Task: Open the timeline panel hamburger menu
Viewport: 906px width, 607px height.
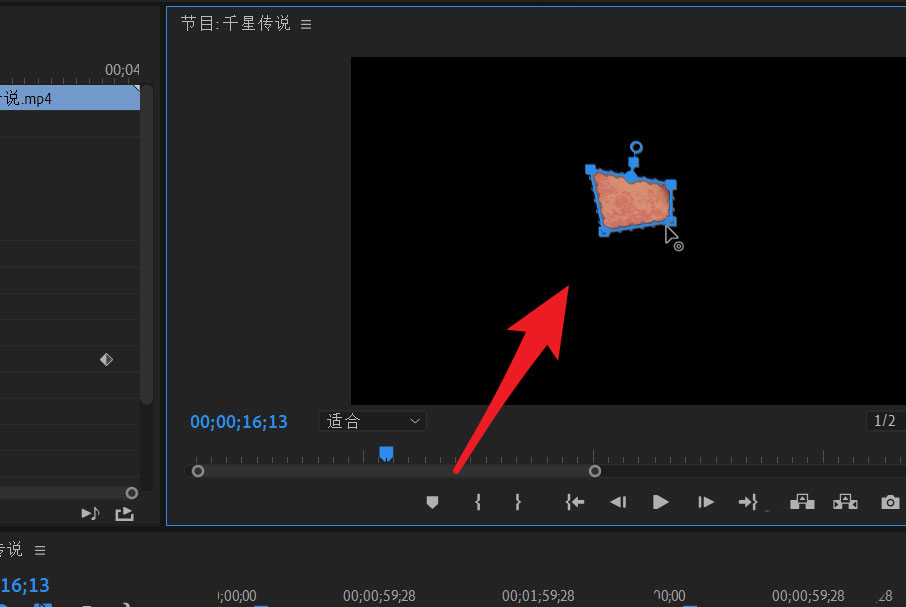Action: pos(41,550)
